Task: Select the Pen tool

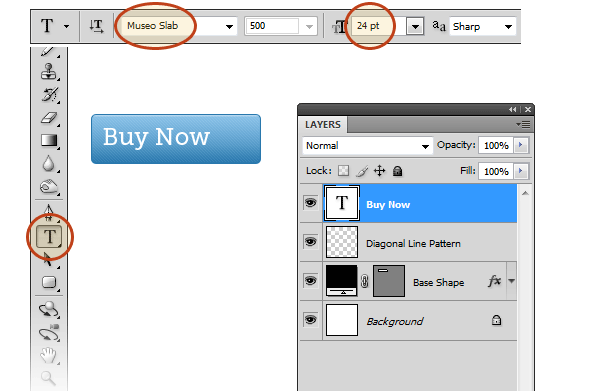Action: pos(49,212)
